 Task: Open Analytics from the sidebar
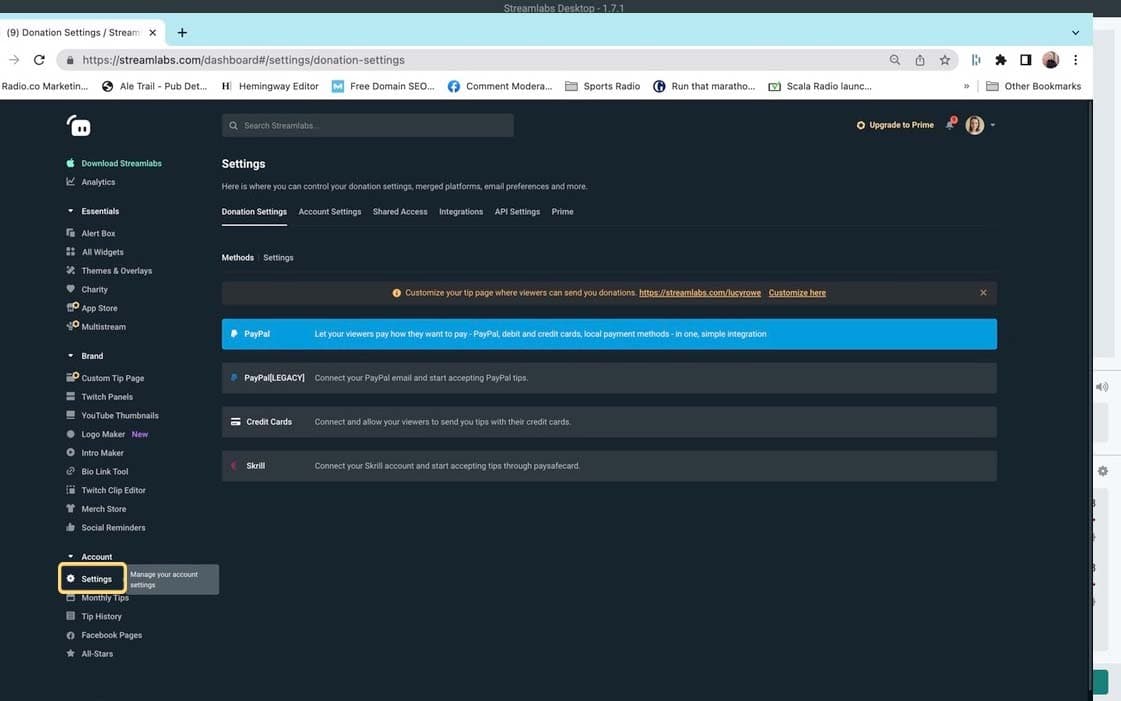coord(99,181)
